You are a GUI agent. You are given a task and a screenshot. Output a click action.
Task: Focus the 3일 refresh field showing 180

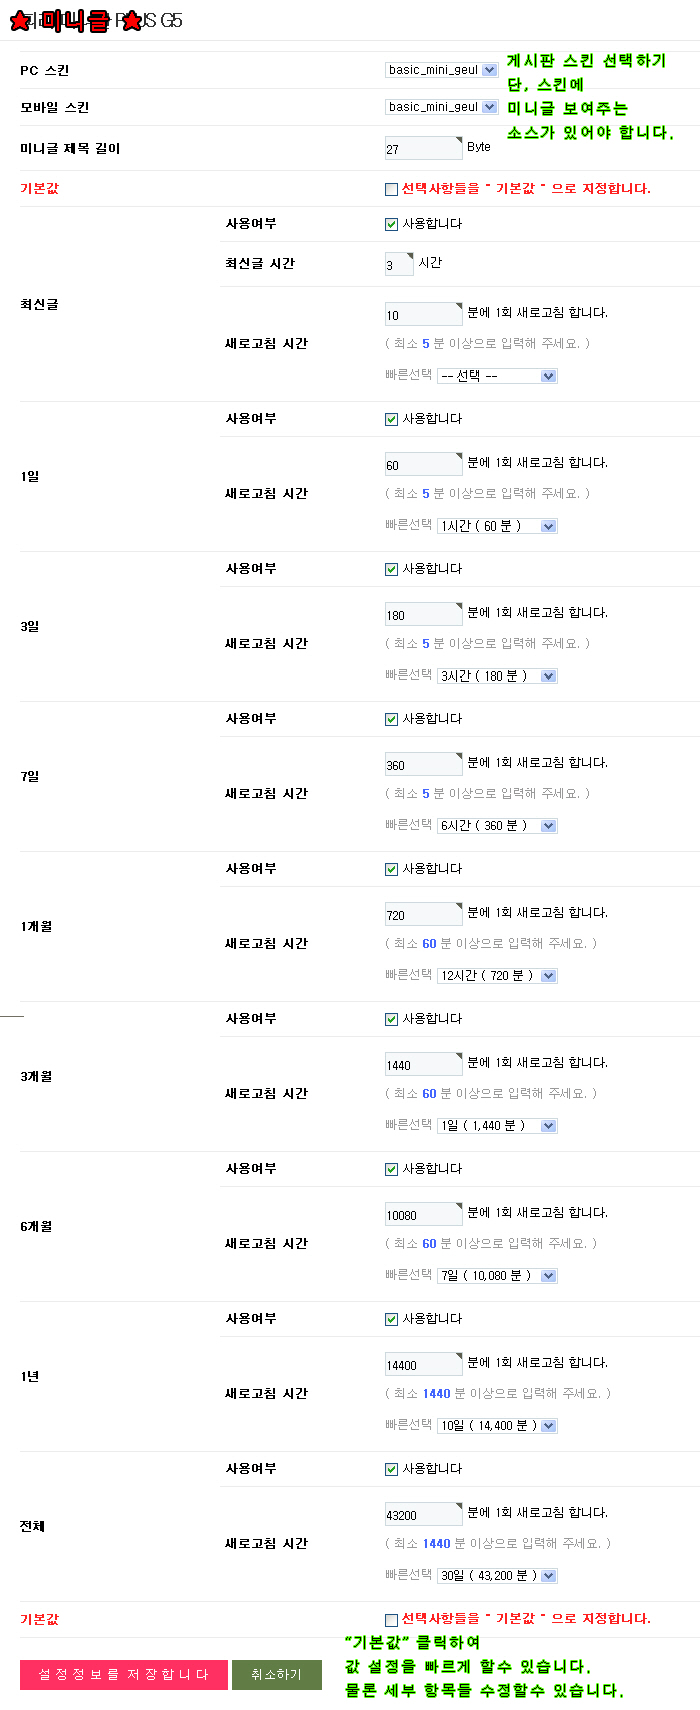(x=423, y=615)
